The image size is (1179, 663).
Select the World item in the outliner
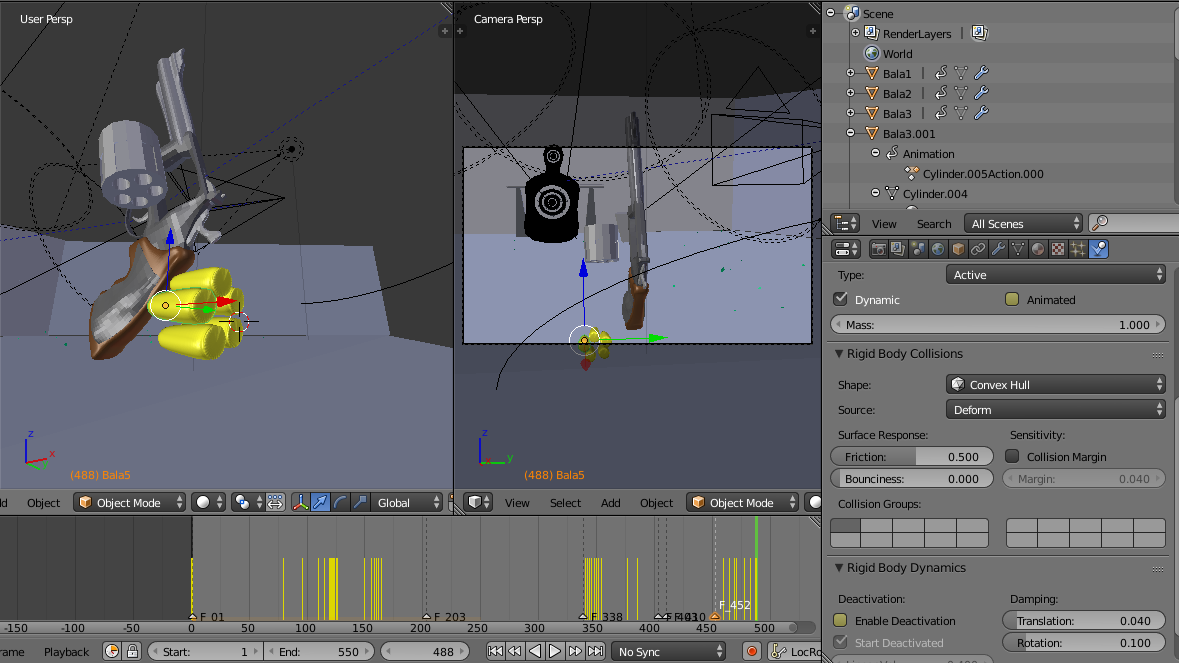pyautogui.click(x=897, y=53)
